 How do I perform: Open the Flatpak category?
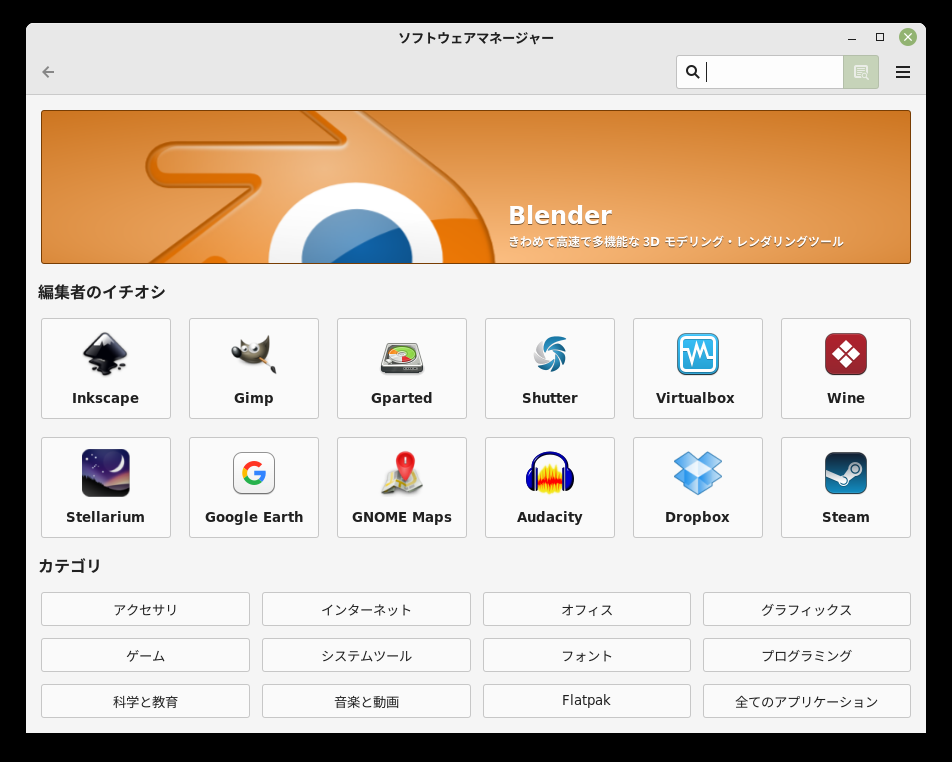coord(586,701)
